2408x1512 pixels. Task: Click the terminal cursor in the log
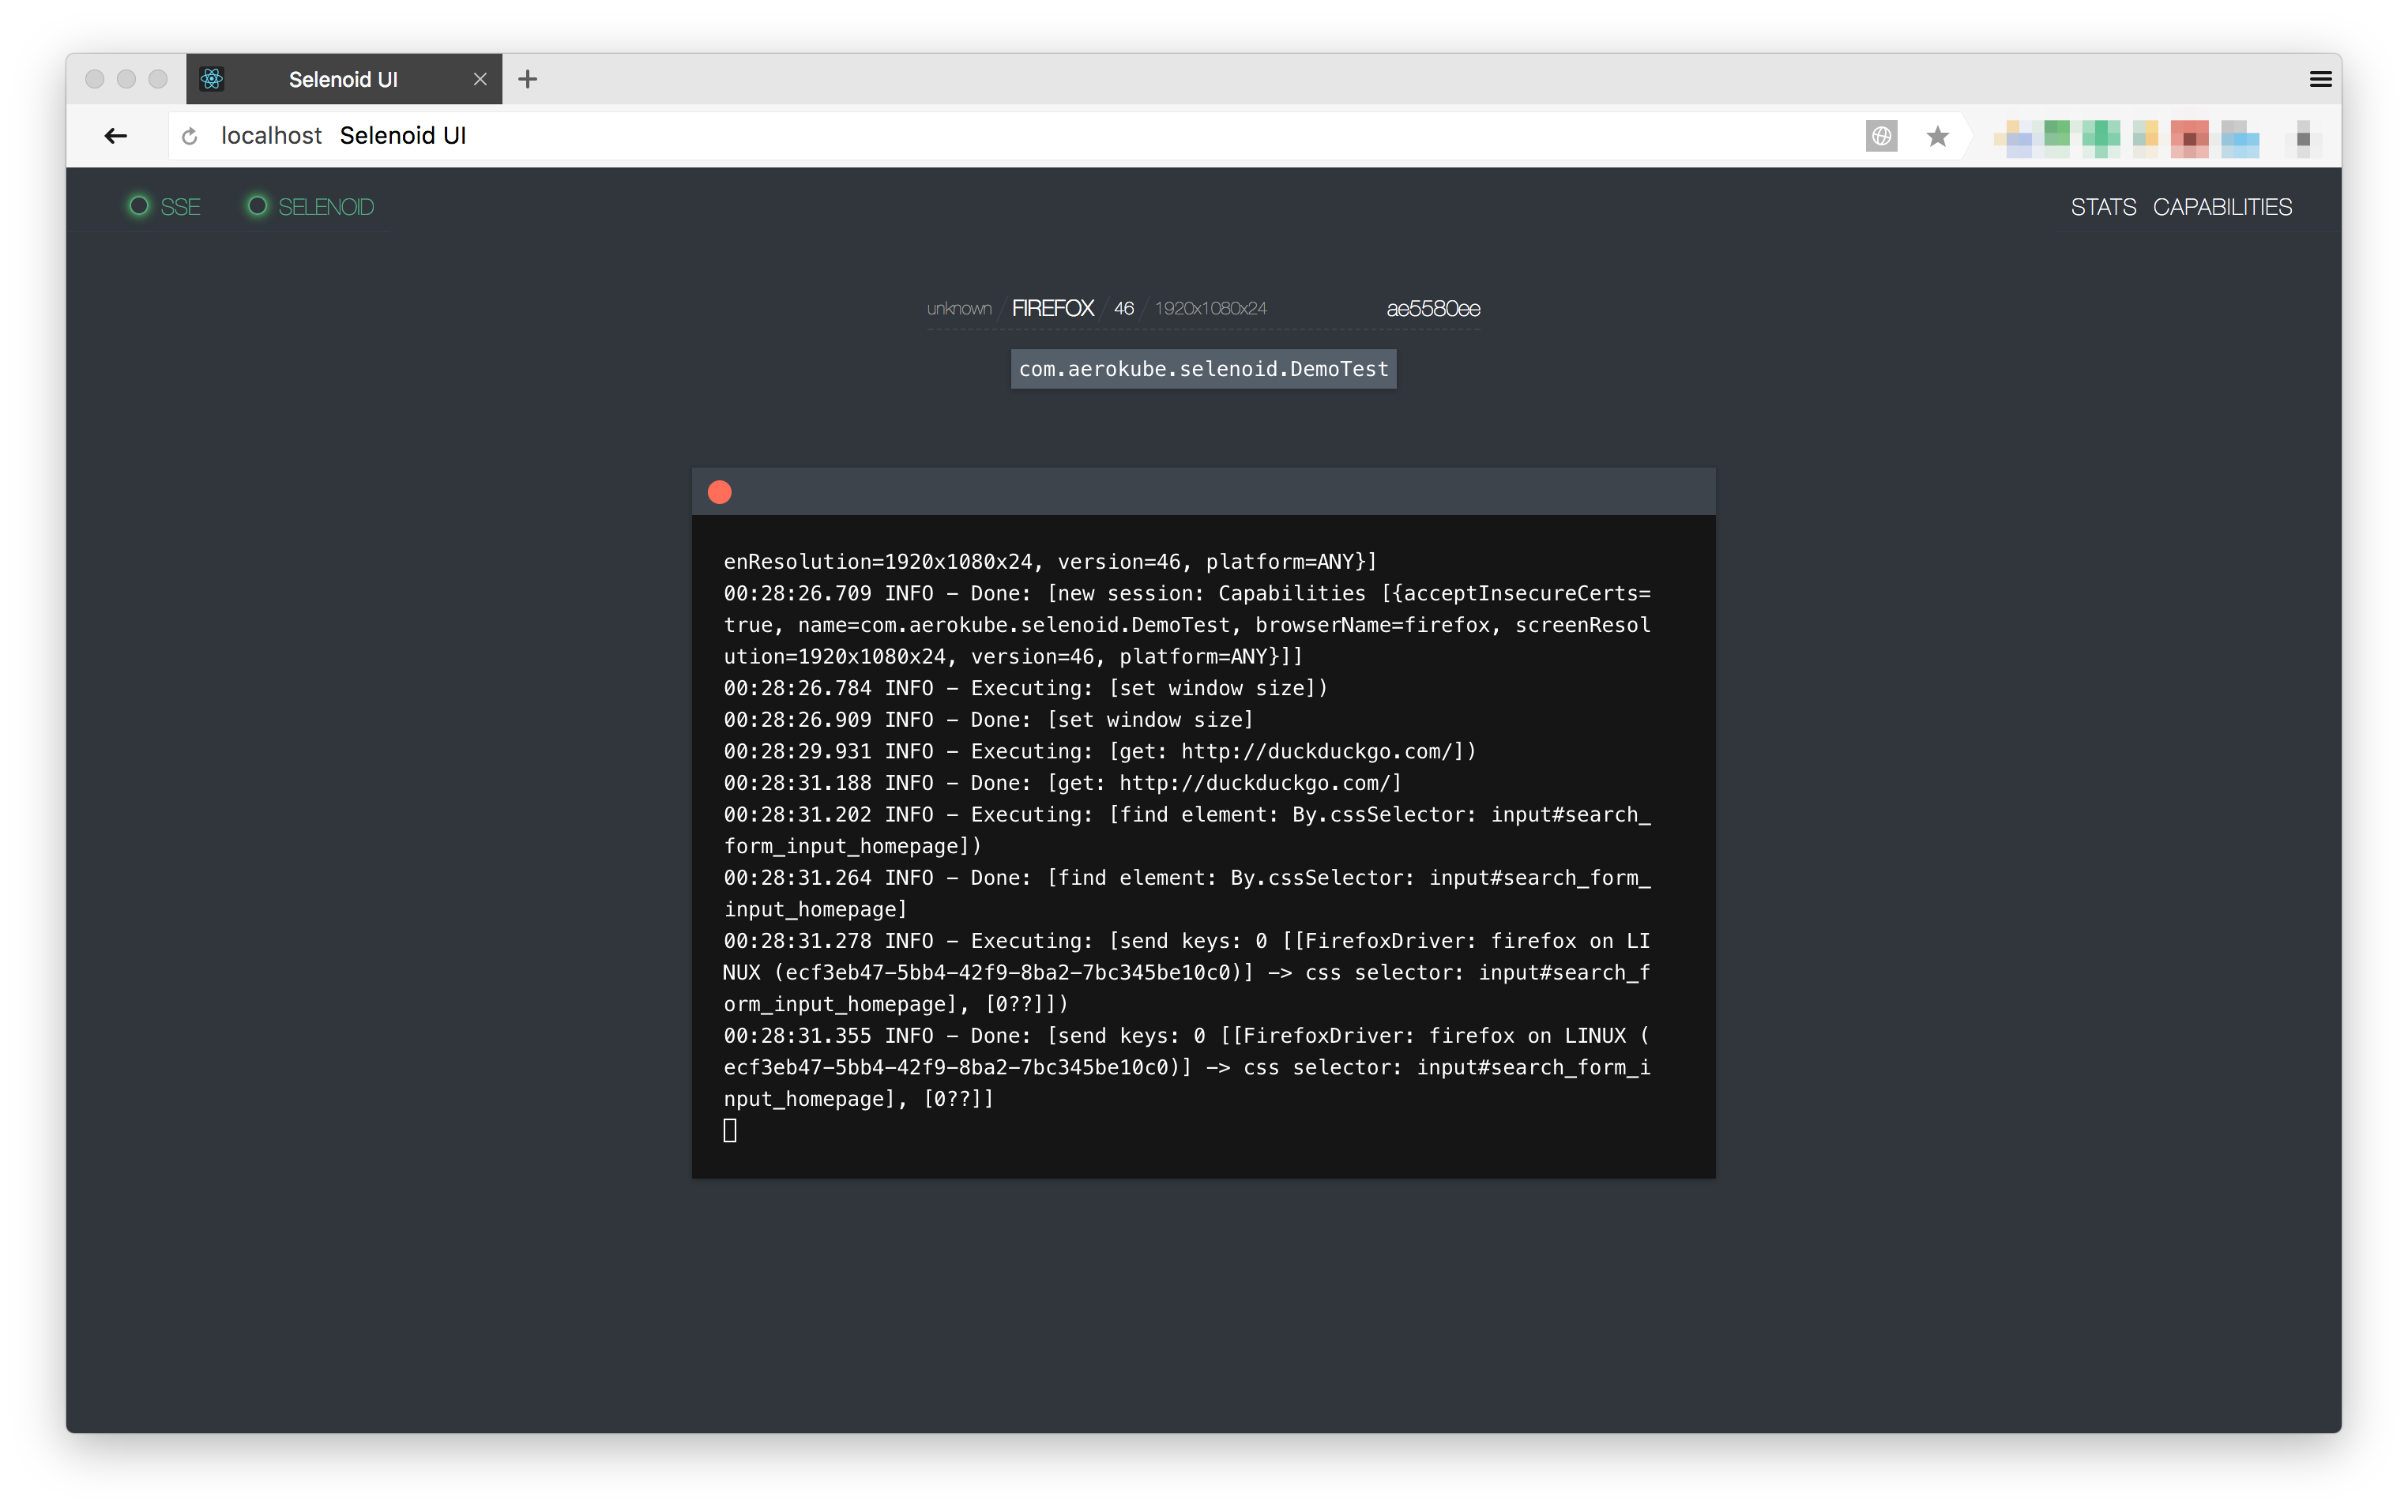coord(730,1130)
